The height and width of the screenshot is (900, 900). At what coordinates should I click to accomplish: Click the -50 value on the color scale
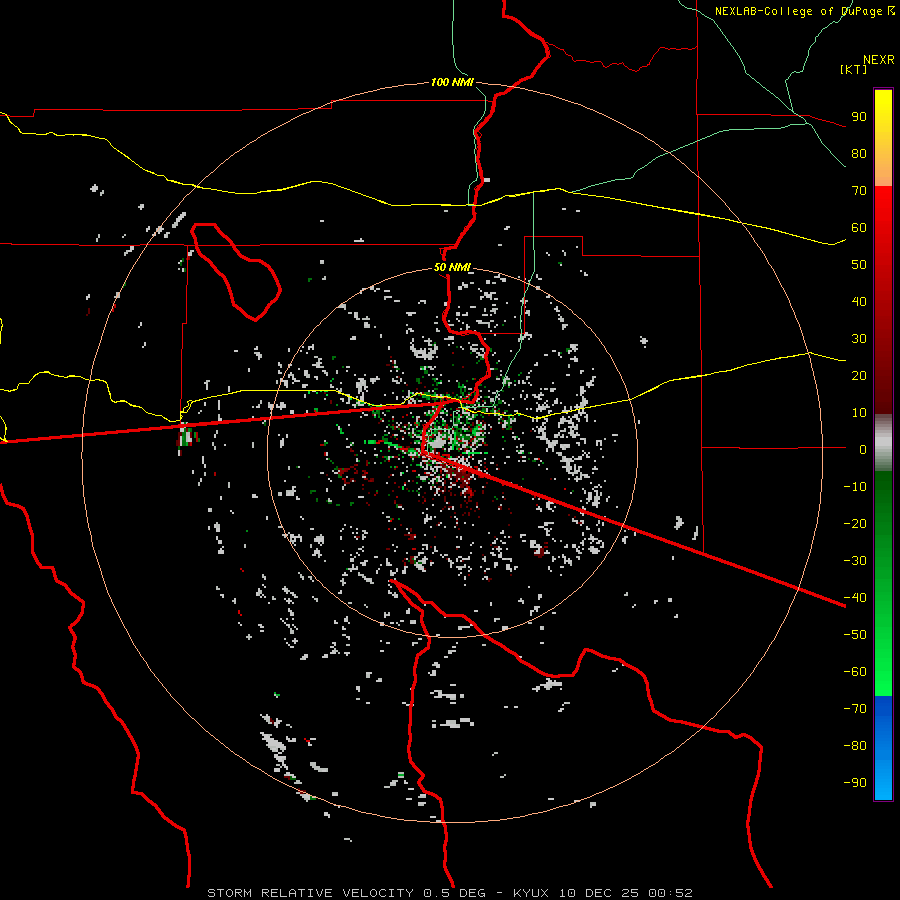(855, 635)
